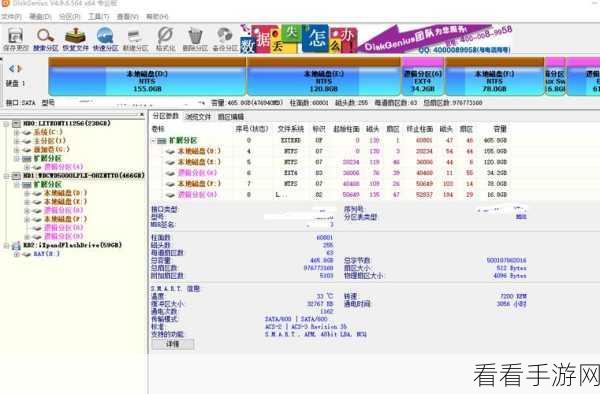Collapse 扩展分区 row in partition table
Image resolution: width=600 pixels, height=394 pixels.
(x=153, y=141)
